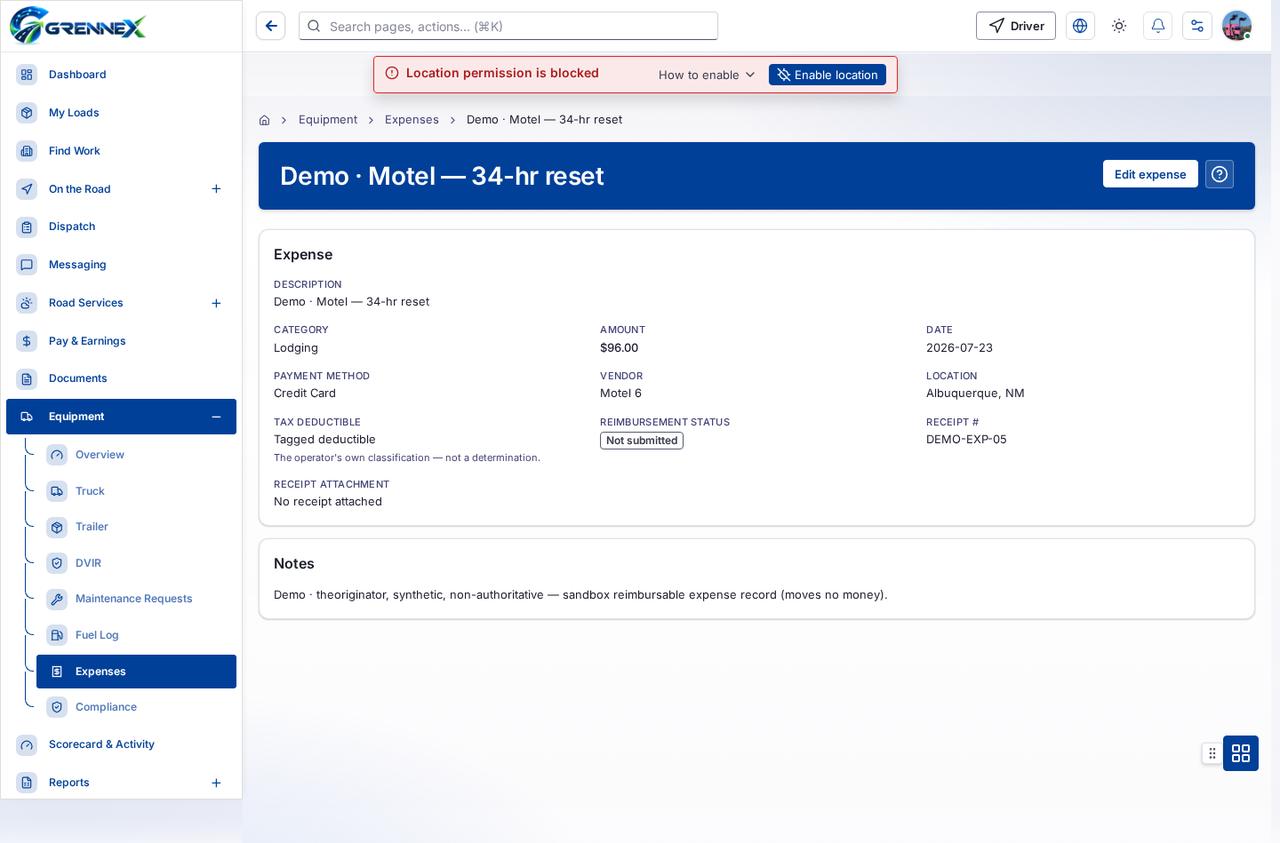
Task: Open the language globe icon
Action: (1080, 26)
